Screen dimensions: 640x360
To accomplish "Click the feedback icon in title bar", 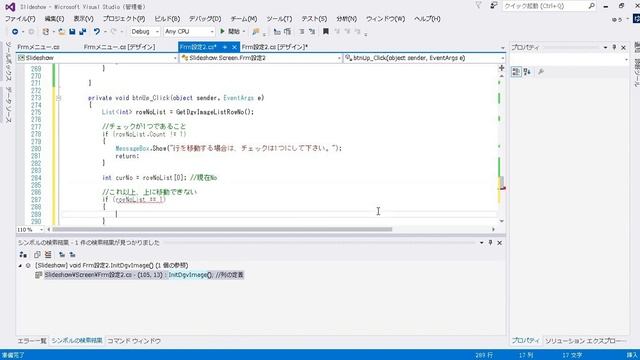I will click(x=494, y=5).
